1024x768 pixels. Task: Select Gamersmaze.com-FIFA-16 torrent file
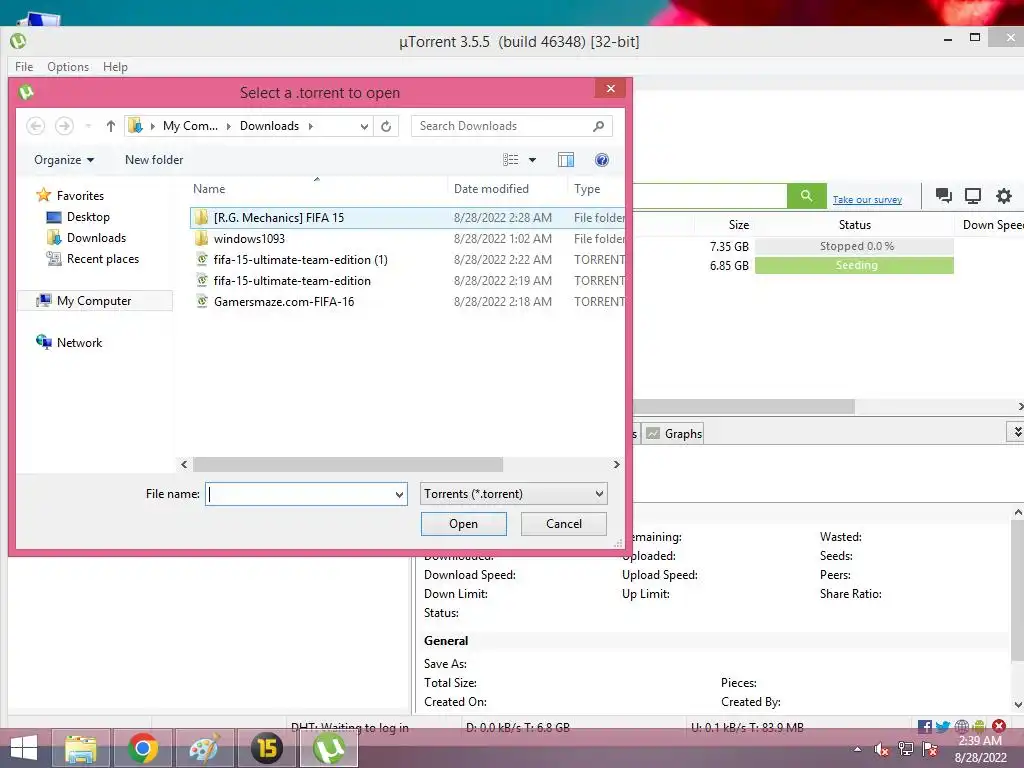[x=407, y=301]
